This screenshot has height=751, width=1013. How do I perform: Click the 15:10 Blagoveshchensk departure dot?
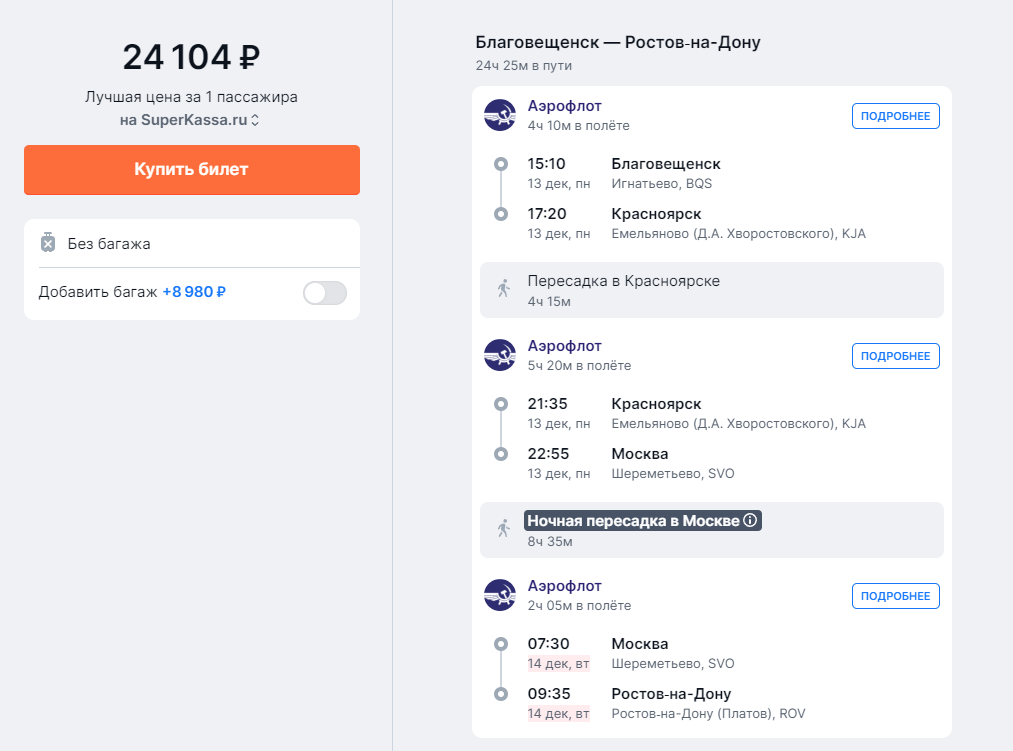pos(501,164)
